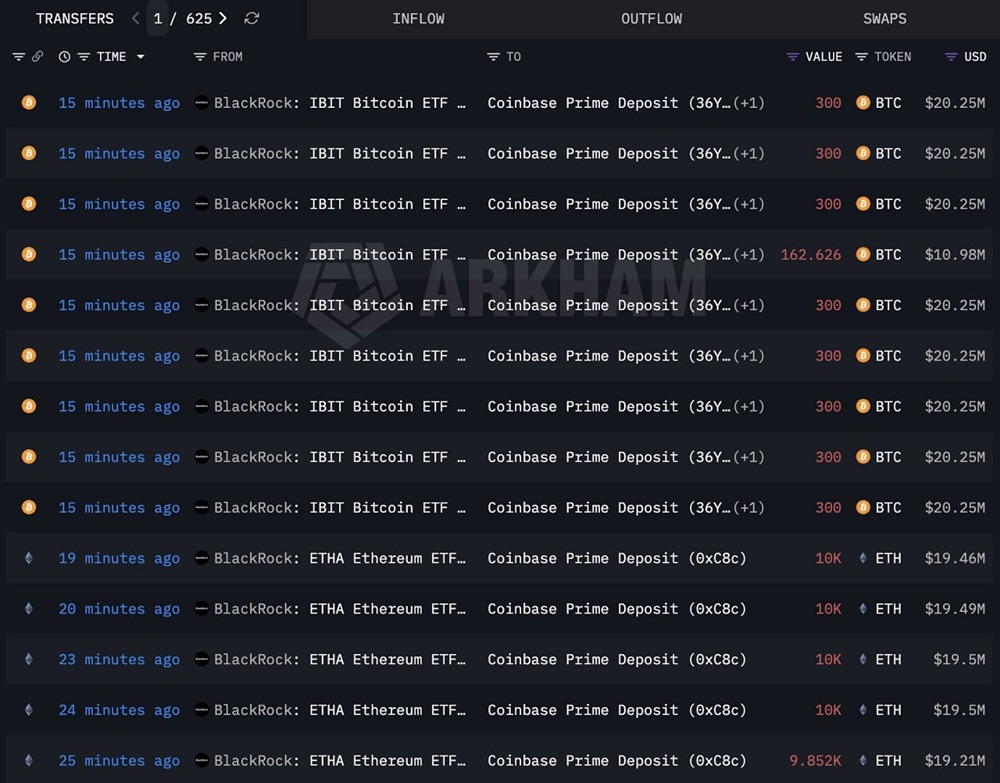Click the leftmost filter icon in the header row
Screen dimensions: 1000x783
(17, 57)
